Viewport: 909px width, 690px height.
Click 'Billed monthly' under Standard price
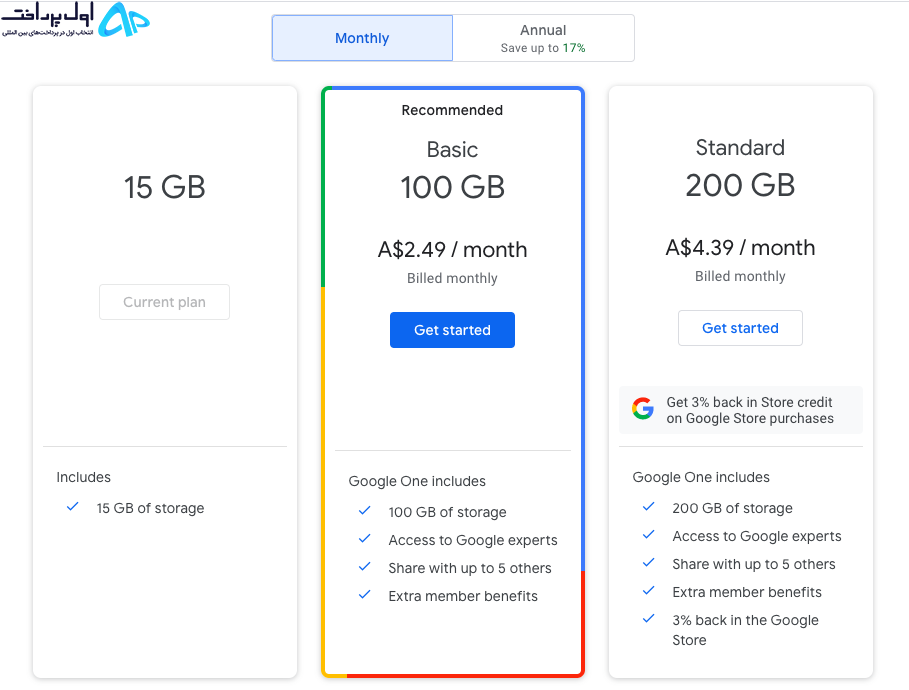740,277
